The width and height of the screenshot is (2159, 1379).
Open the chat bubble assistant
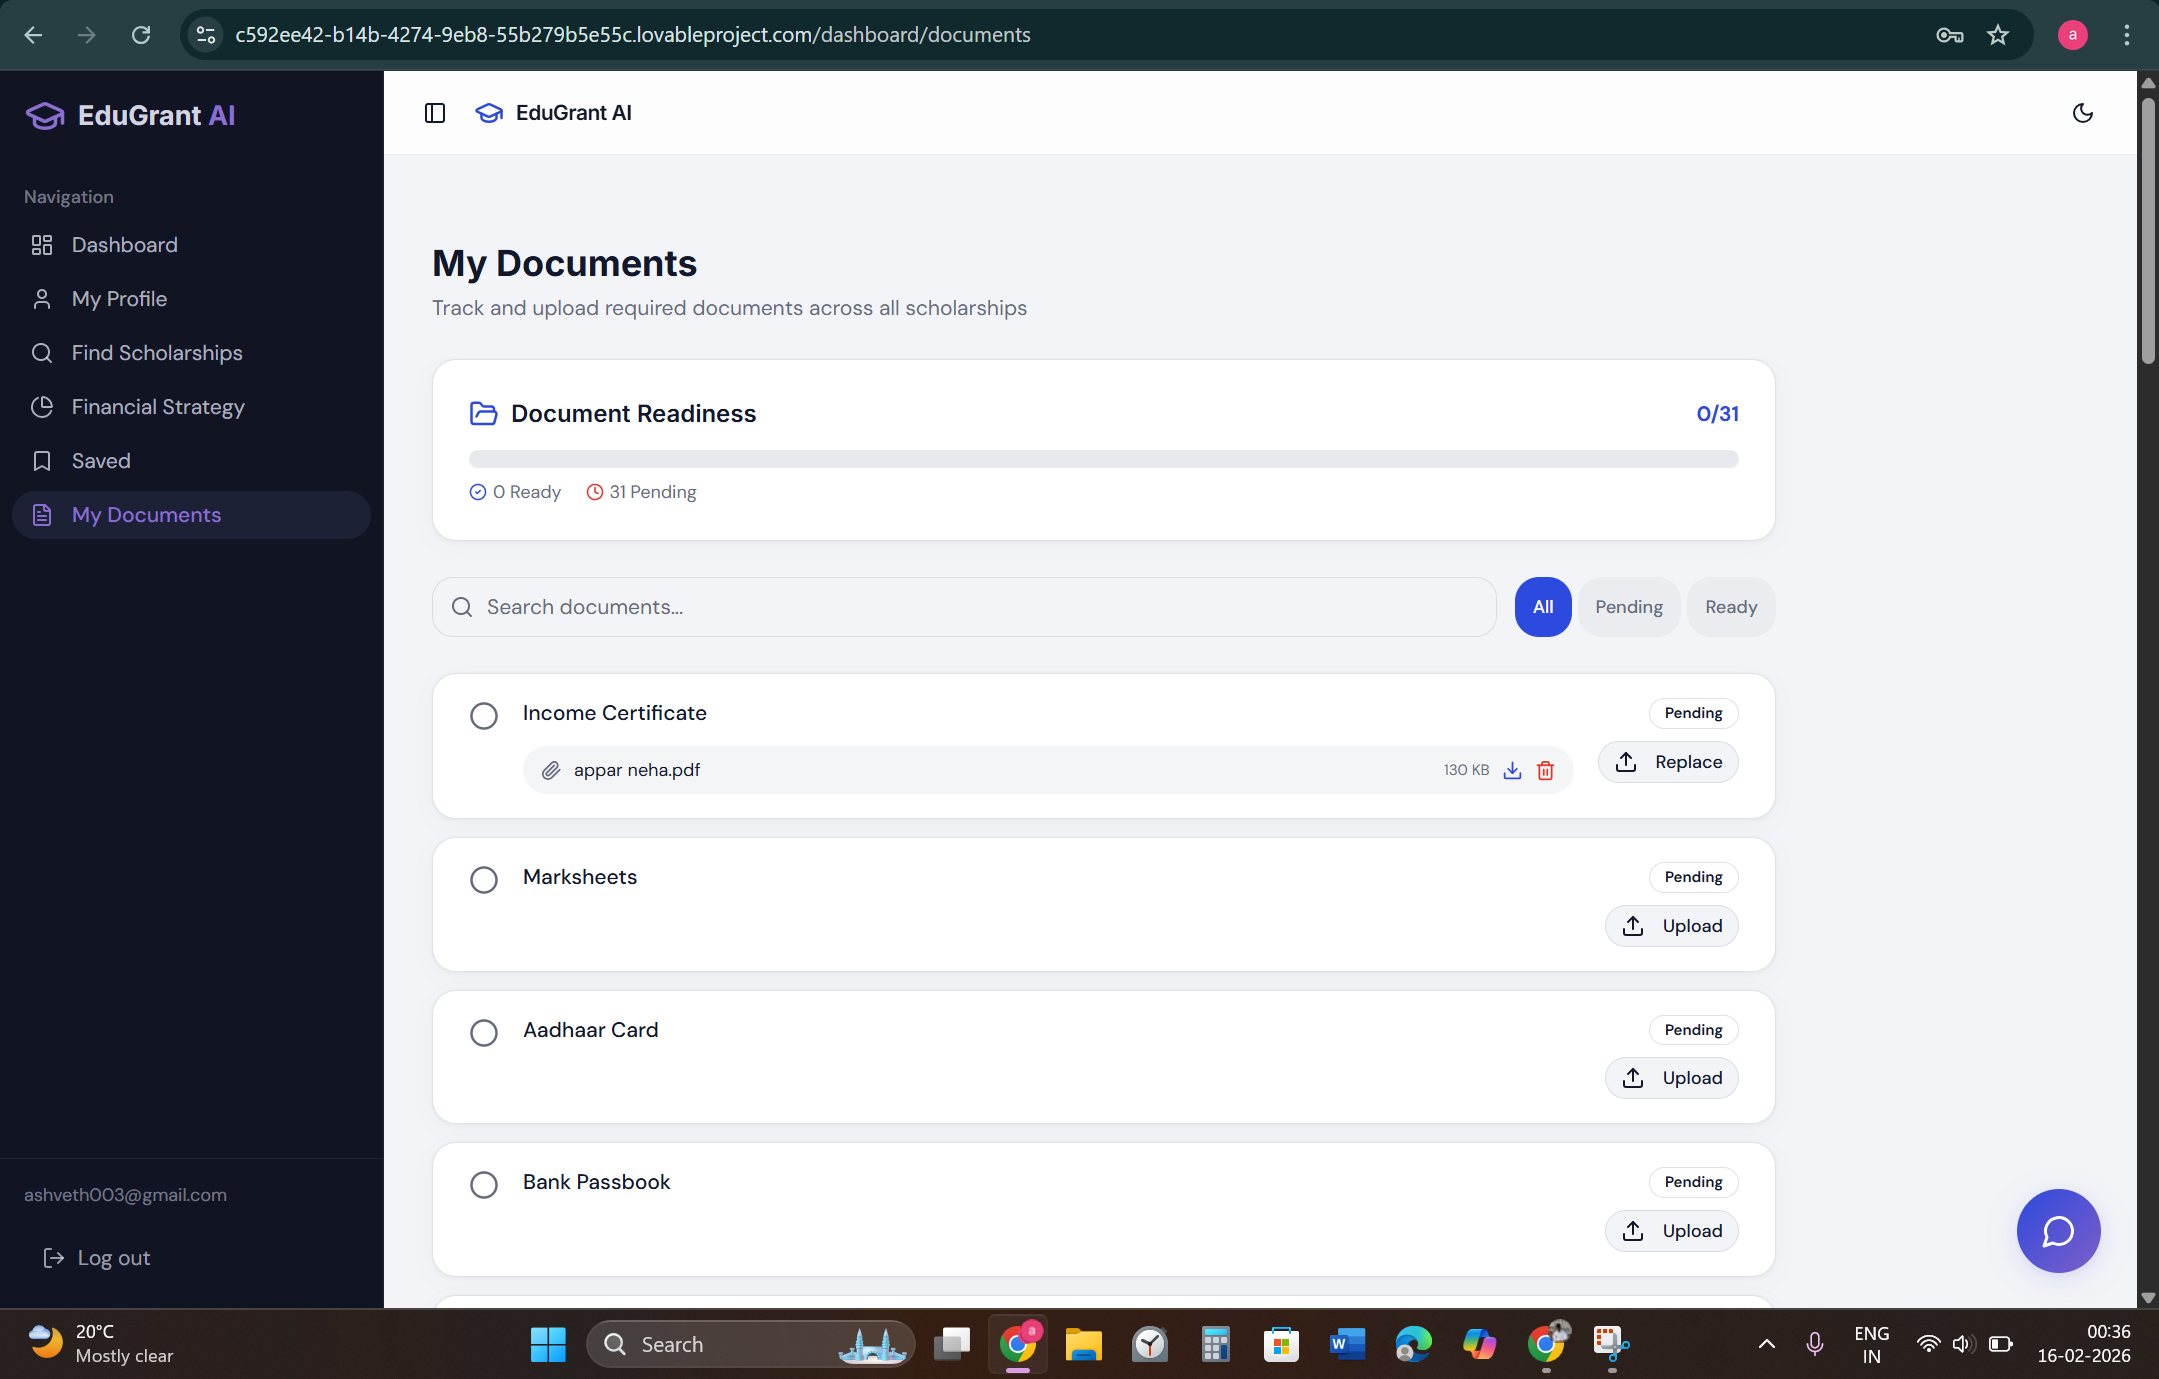2058,1230
